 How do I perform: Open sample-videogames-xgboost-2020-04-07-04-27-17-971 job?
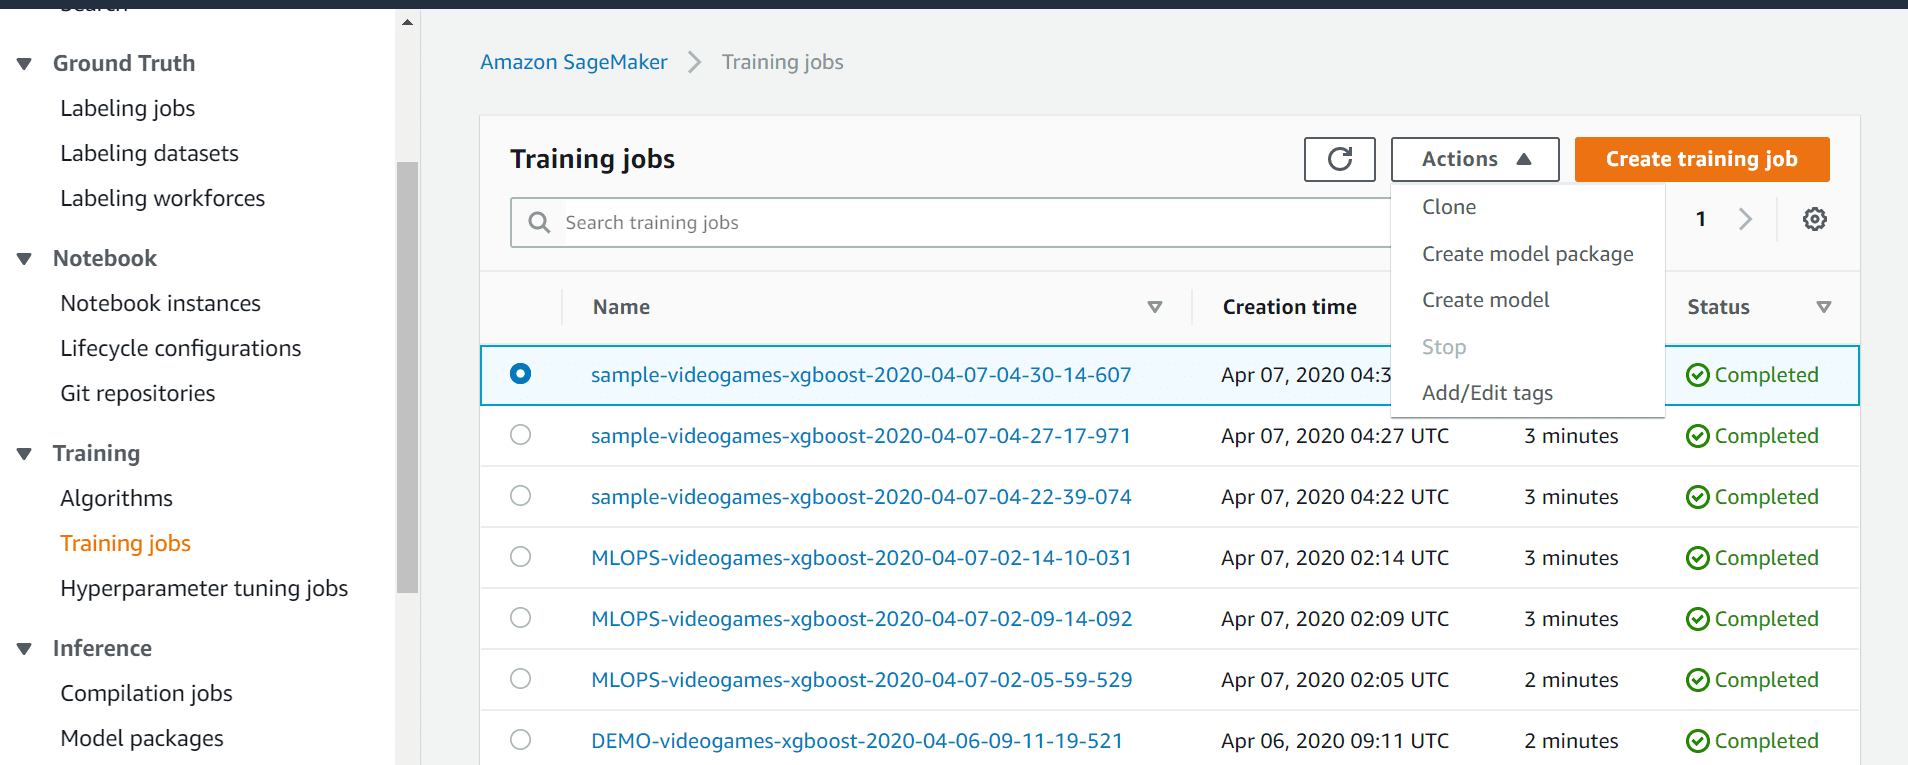click(861, 436)
